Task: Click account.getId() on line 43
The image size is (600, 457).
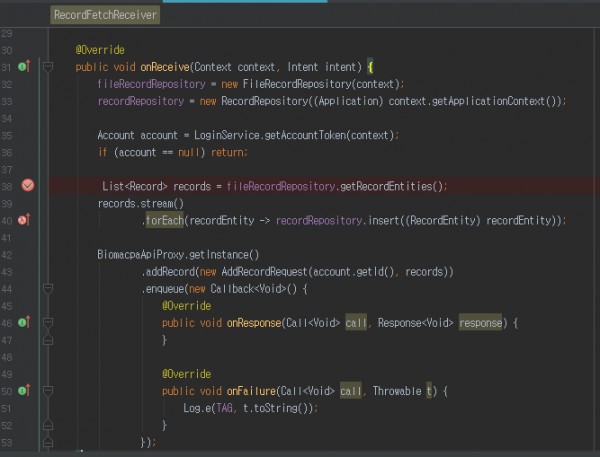Action: point(354,272)
